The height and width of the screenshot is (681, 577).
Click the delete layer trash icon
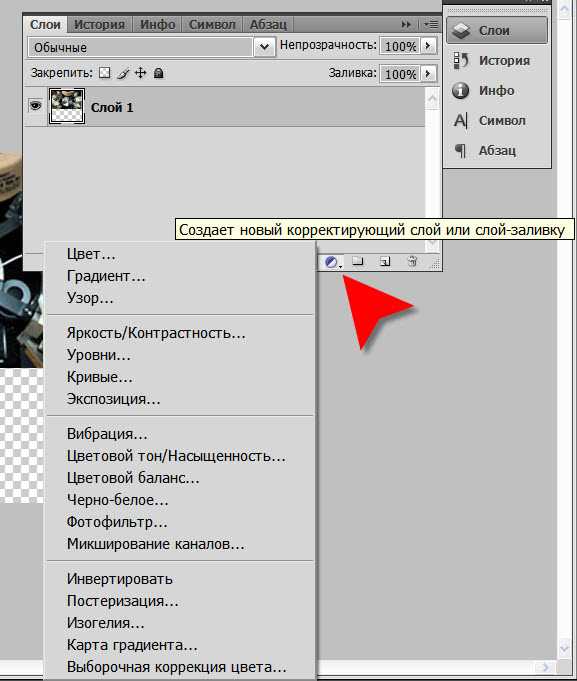[412, 261]
